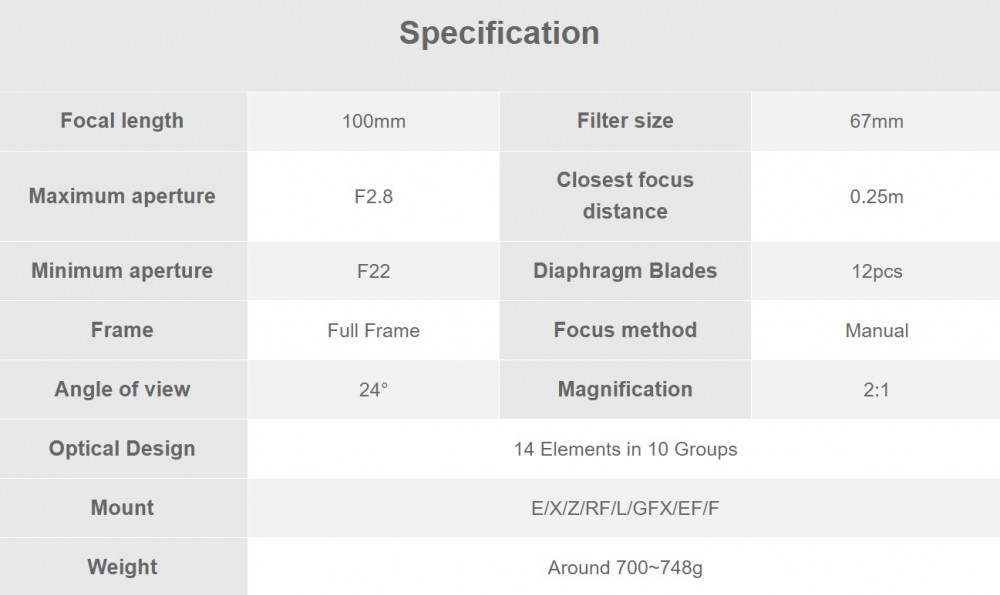Click the E/X/Z/RF/L/GFX/EF/F mount list

point(625,508)
